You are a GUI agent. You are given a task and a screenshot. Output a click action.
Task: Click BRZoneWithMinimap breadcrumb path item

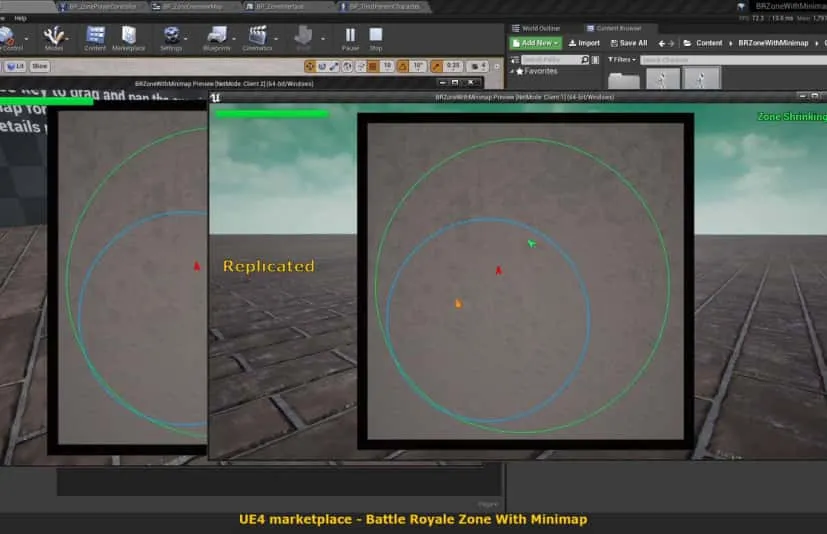click(x=773, y=43)
